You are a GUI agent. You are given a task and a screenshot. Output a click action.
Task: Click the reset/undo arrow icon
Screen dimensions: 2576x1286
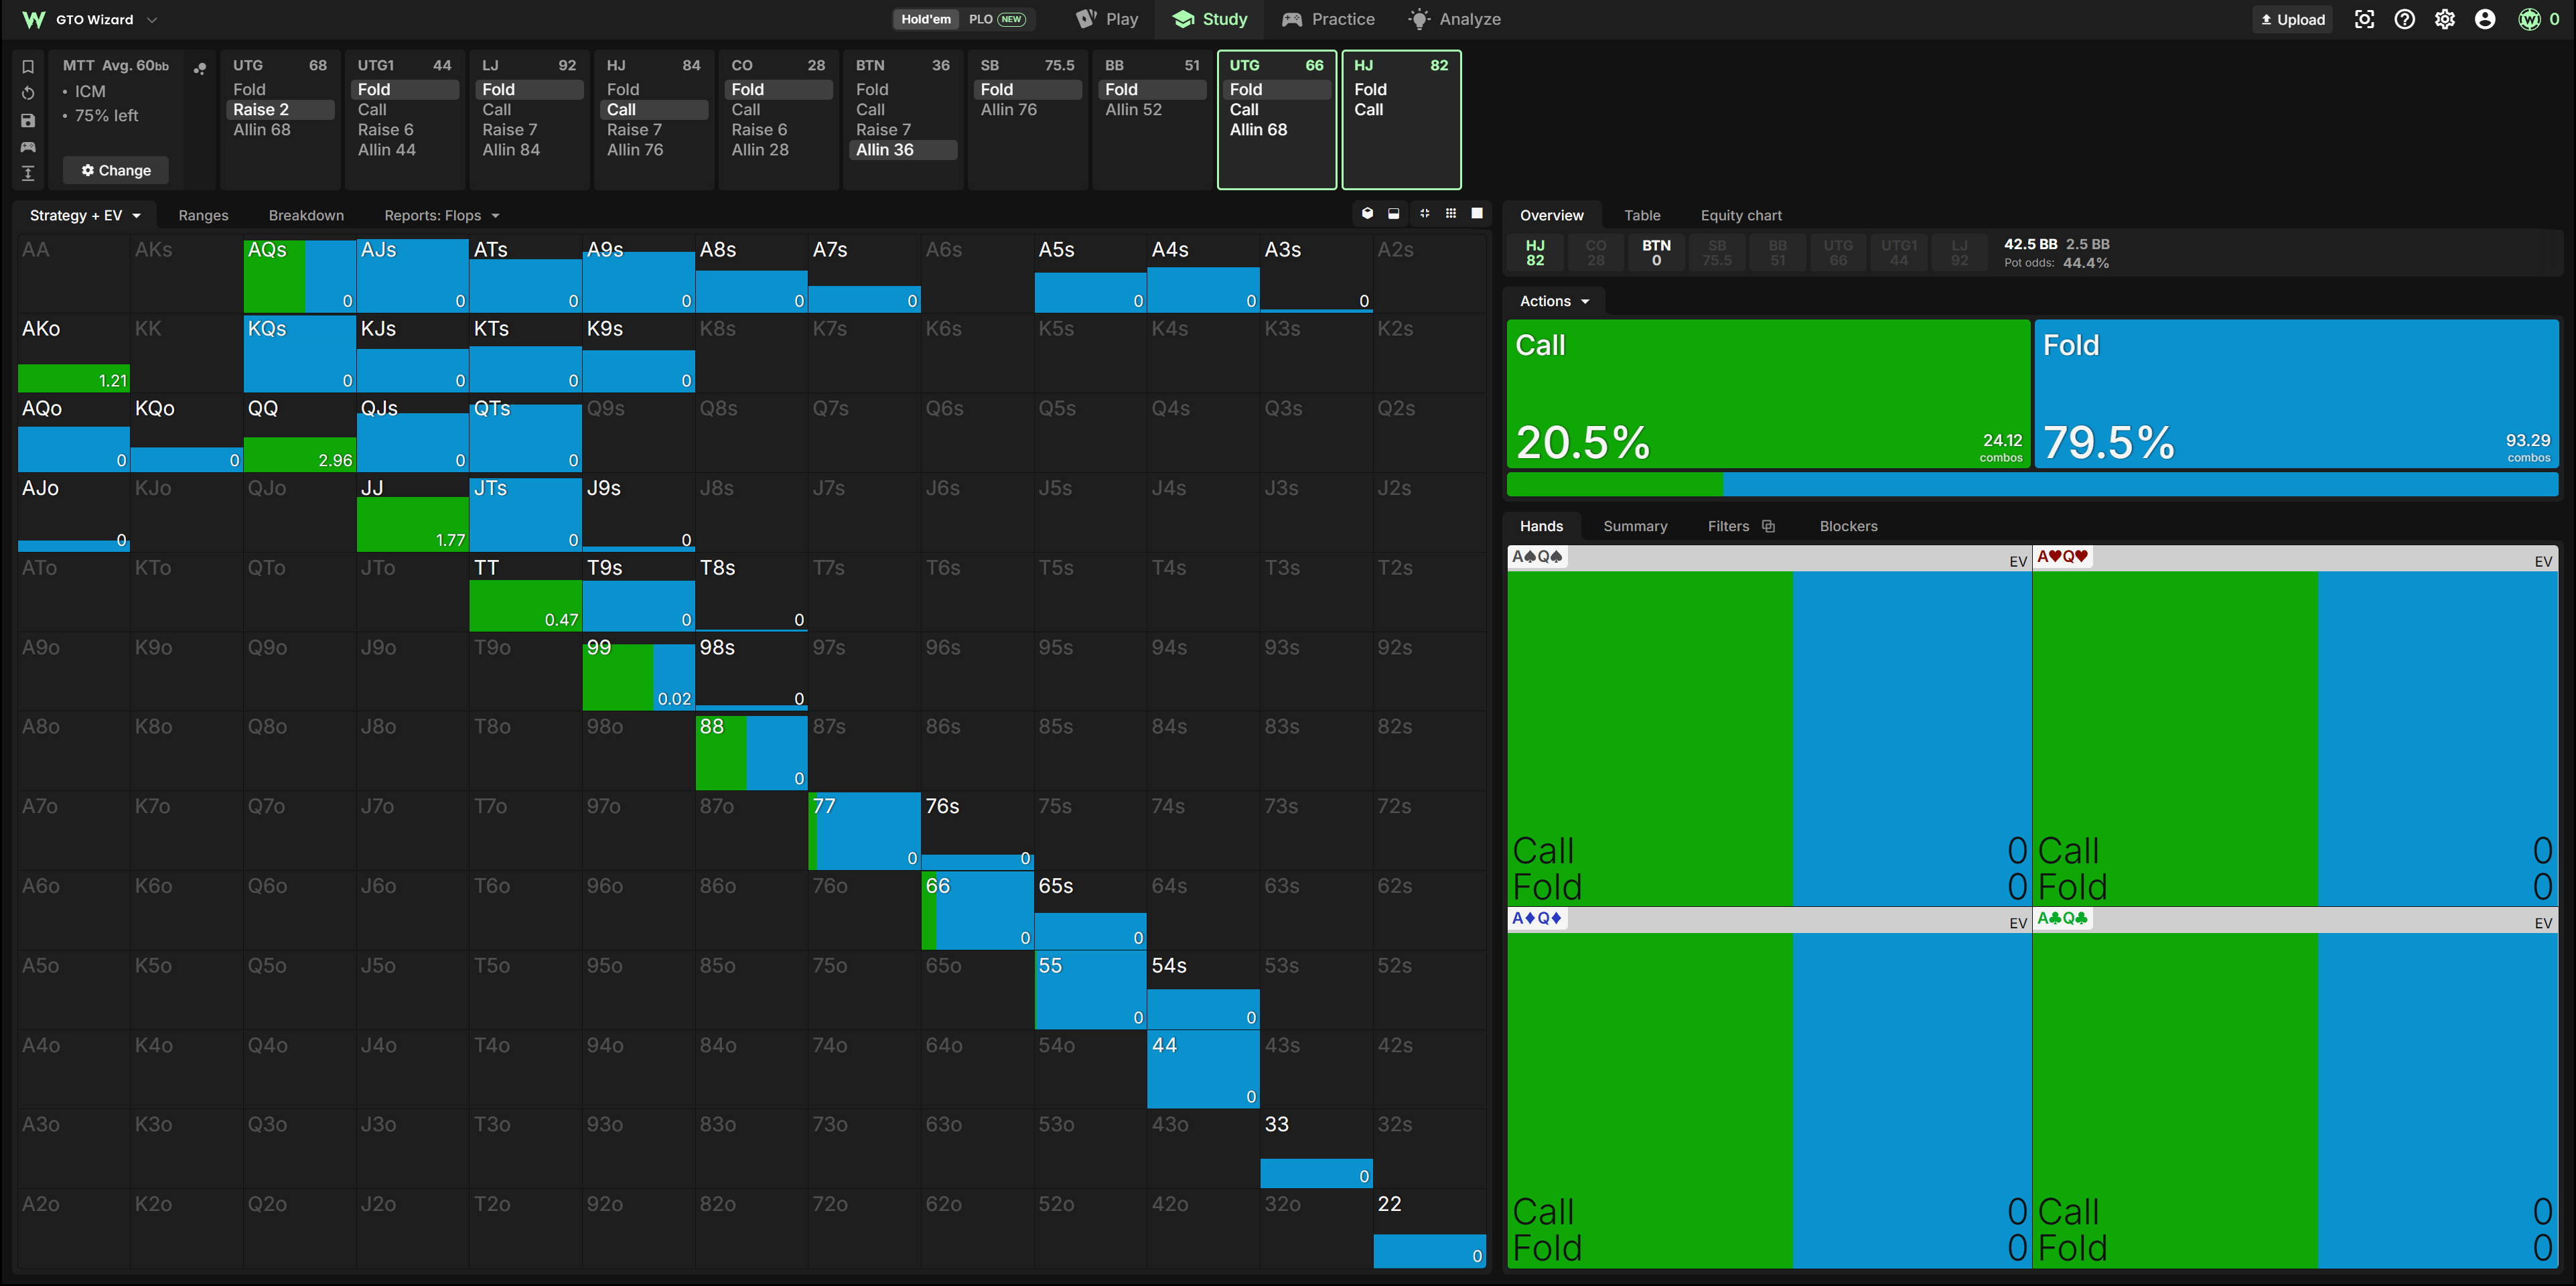tap(28, 93)
